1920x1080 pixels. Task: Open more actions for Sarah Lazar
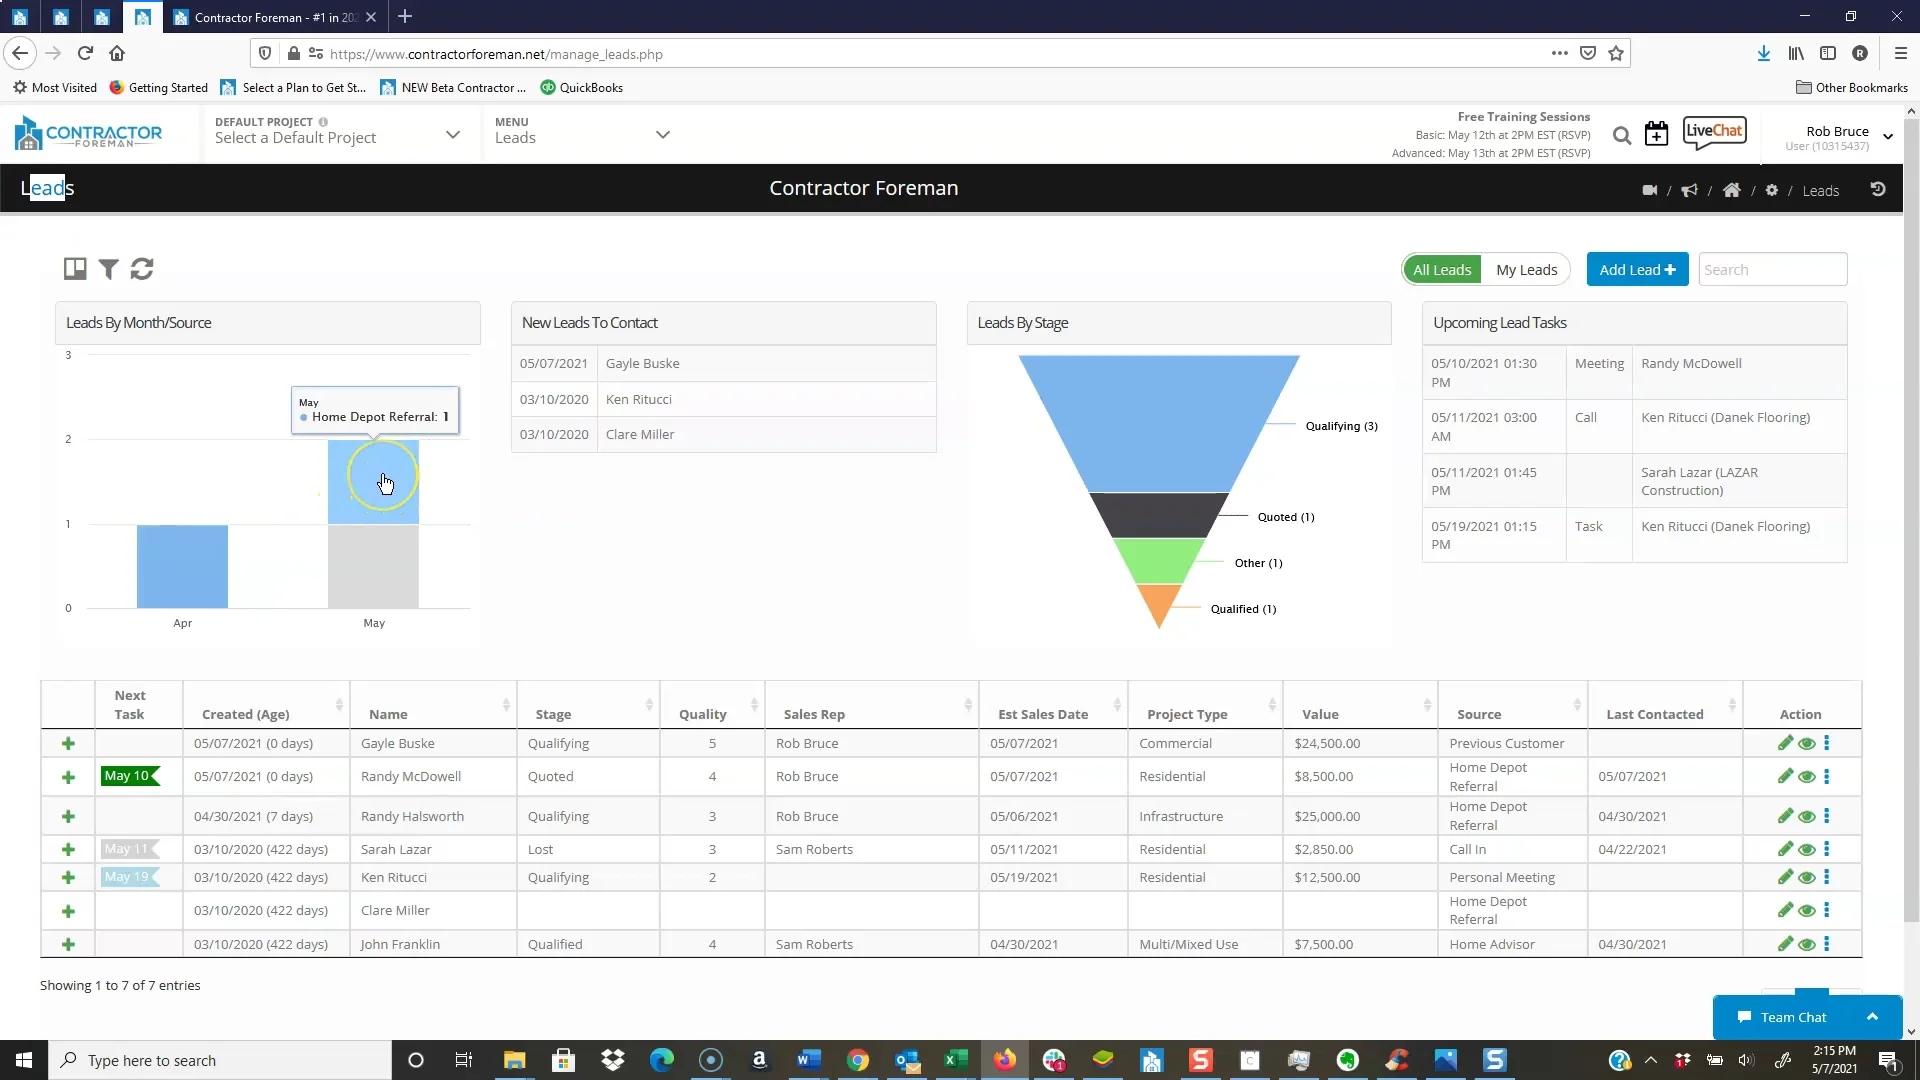pos(1827,849)
